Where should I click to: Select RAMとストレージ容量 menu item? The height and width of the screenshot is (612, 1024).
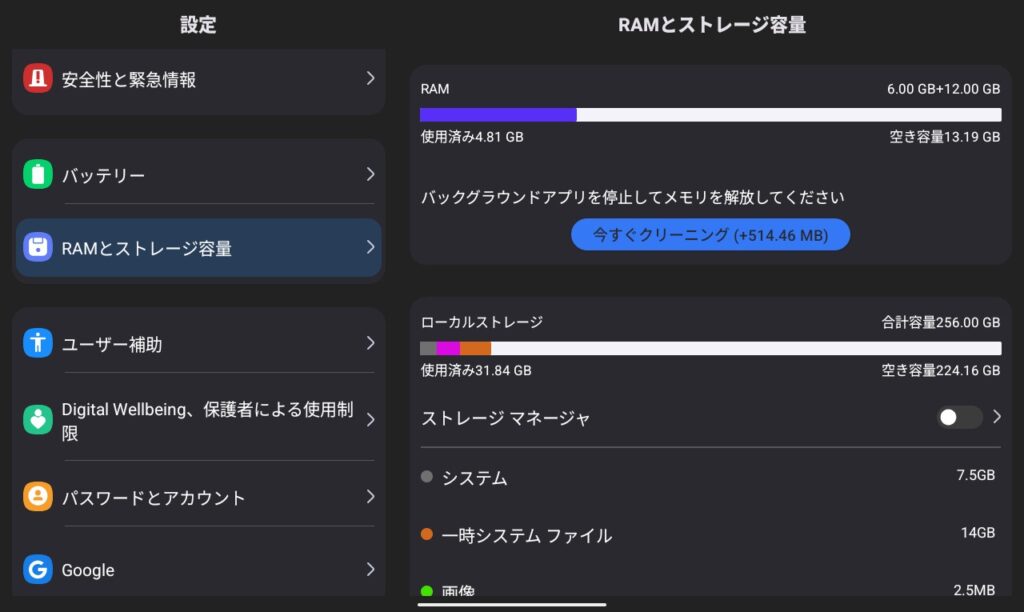point(199,248)
